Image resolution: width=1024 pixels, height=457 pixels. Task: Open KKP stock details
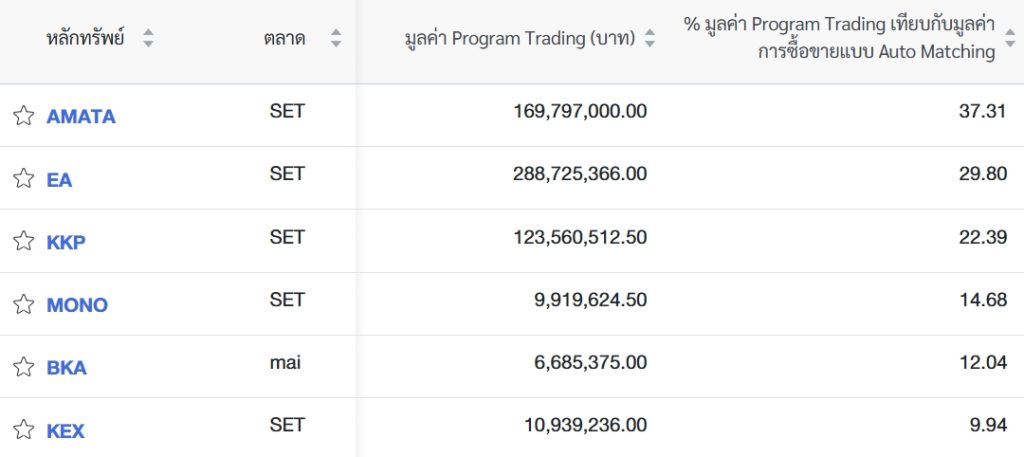(66, 242)
